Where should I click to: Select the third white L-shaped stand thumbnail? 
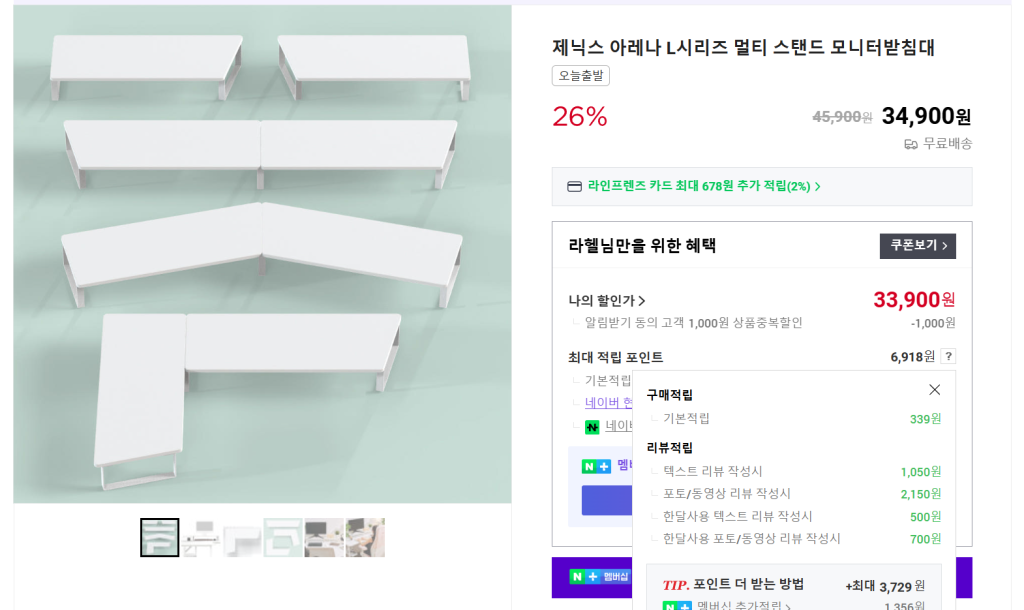pyautogui.click(x=242, y=538)
